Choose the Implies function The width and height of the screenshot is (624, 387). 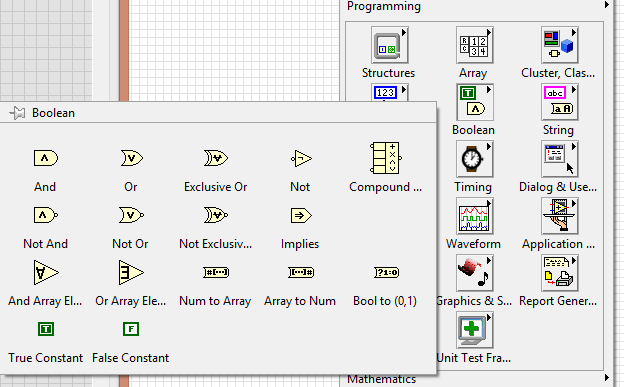(301, 215)
